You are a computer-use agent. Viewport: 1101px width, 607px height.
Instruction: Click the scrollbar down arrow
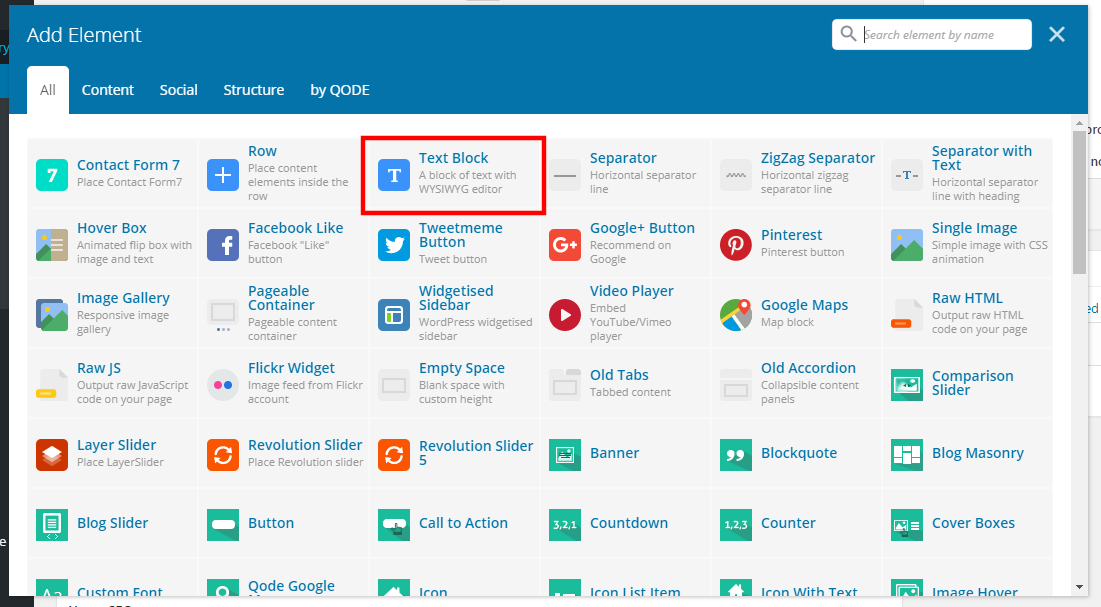[1079, 587]
